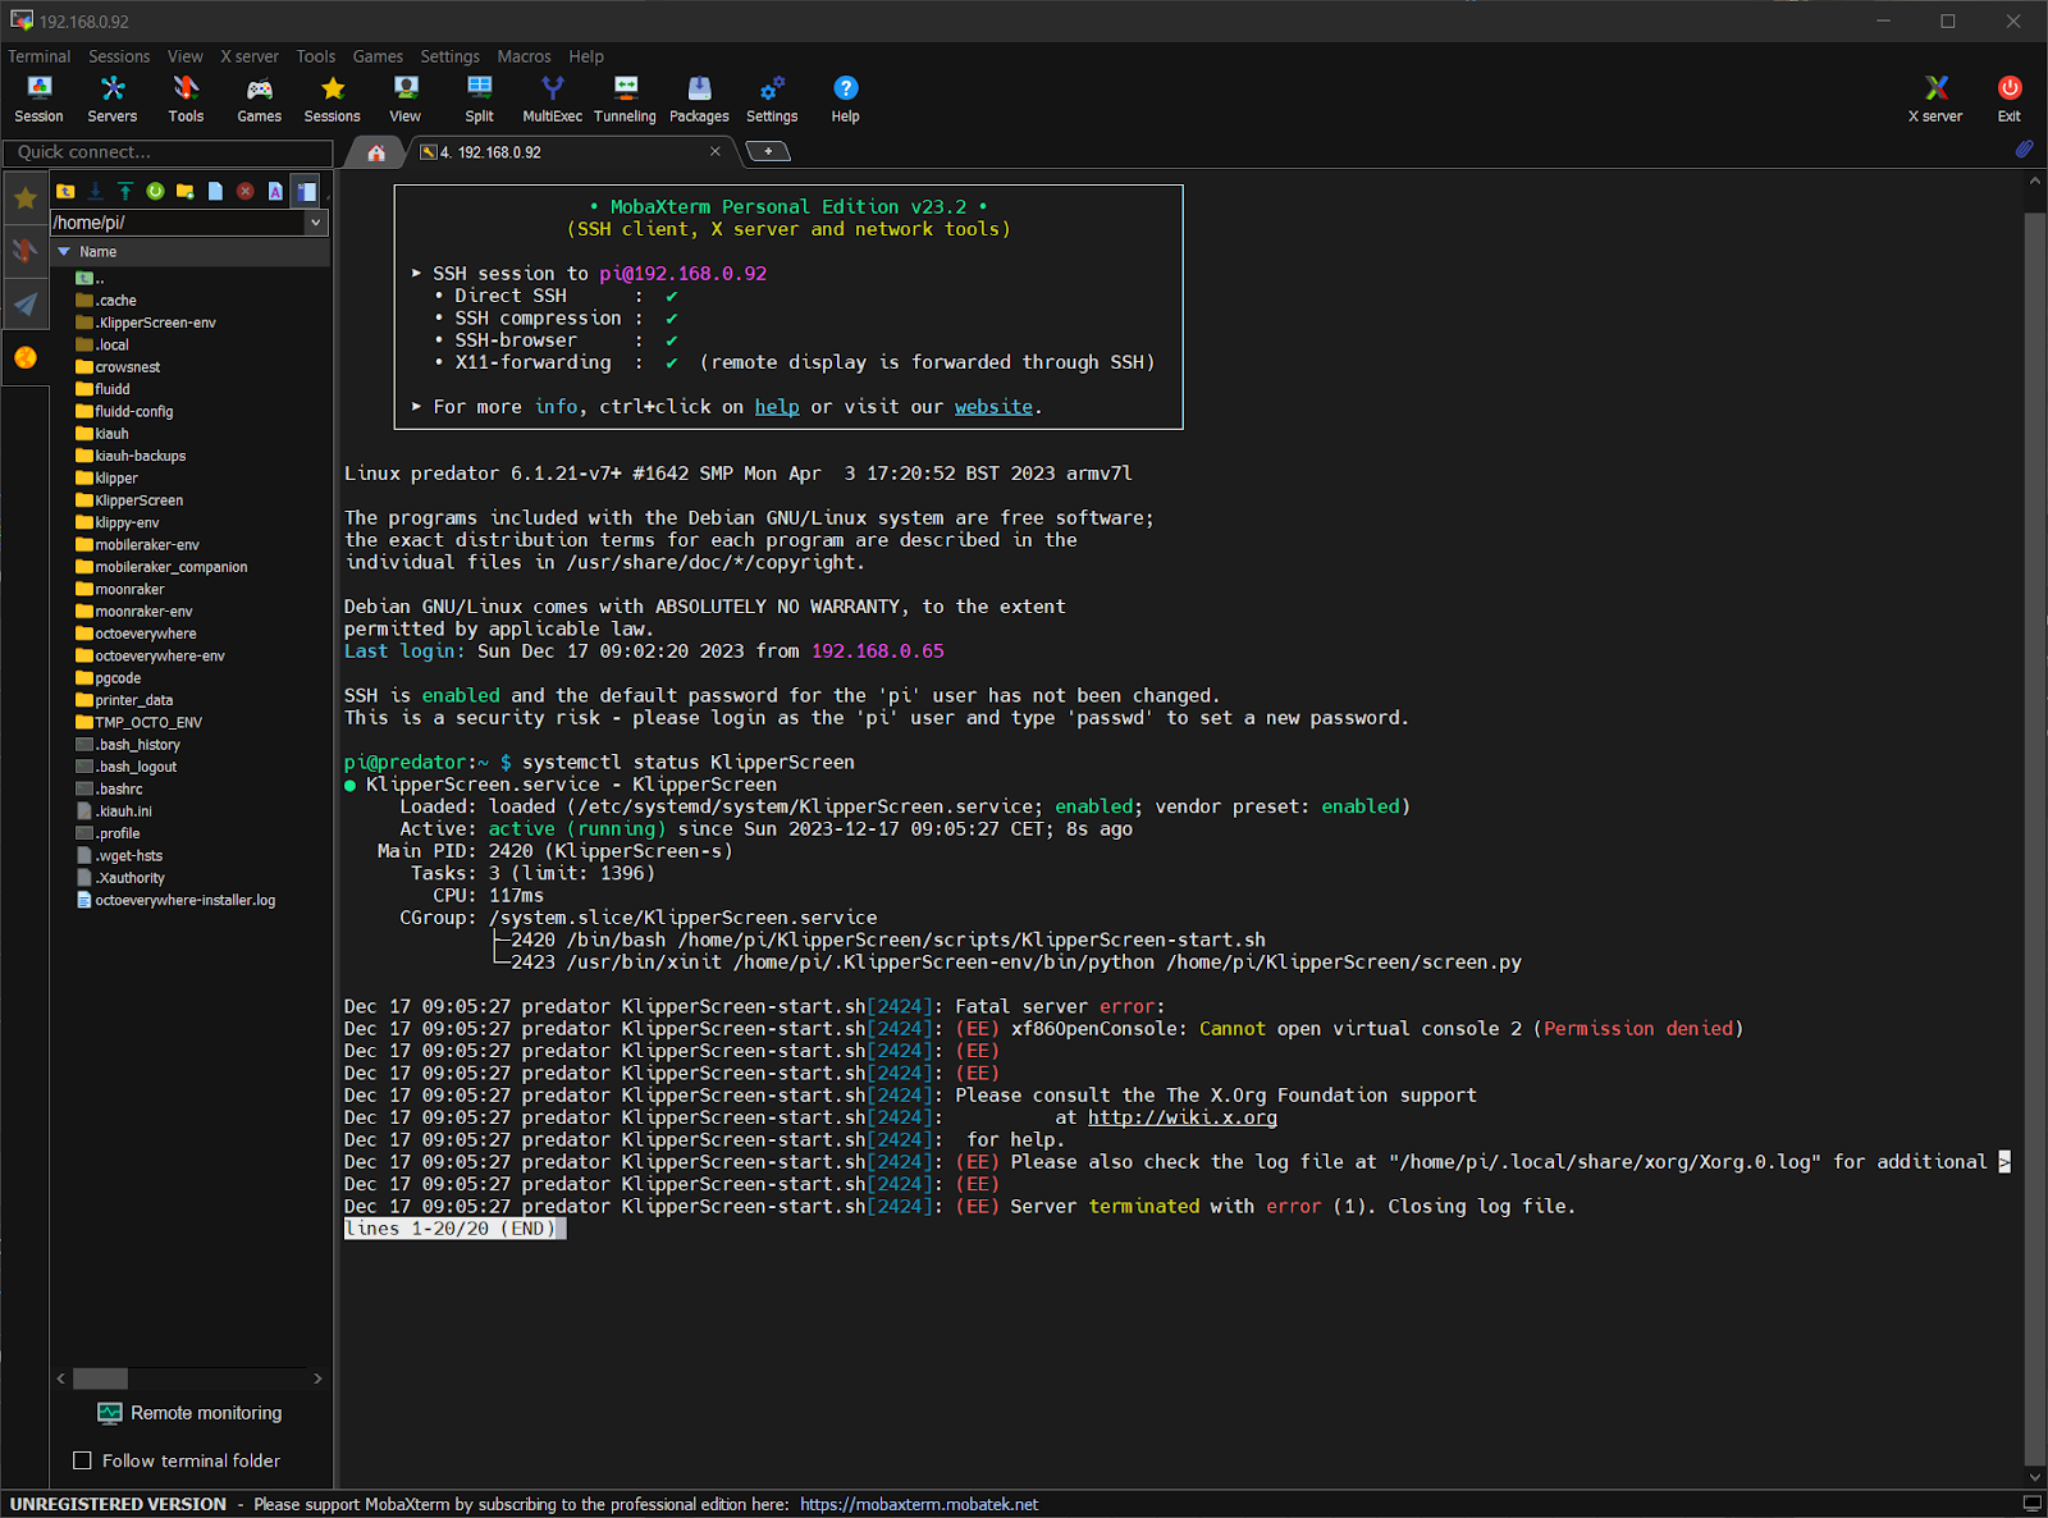Open the Tunneling tool
Screen dimensions: 2048x1518
pos(624,97)
